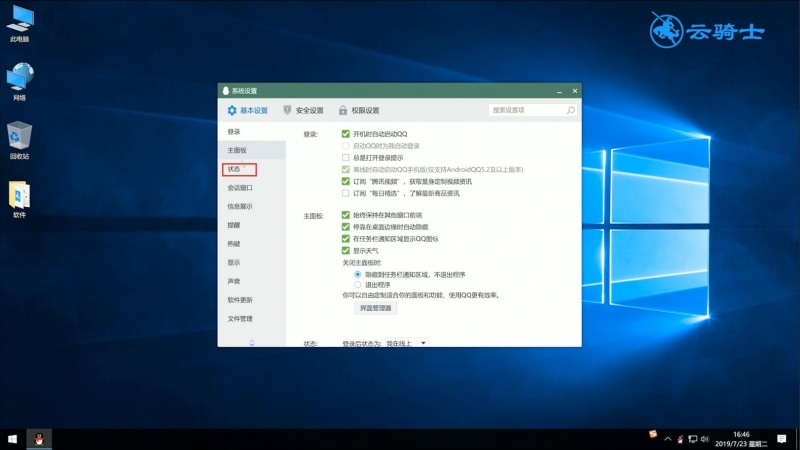Select 退出程序 radio option
The image size is (800, 450).
coord(358,285)
